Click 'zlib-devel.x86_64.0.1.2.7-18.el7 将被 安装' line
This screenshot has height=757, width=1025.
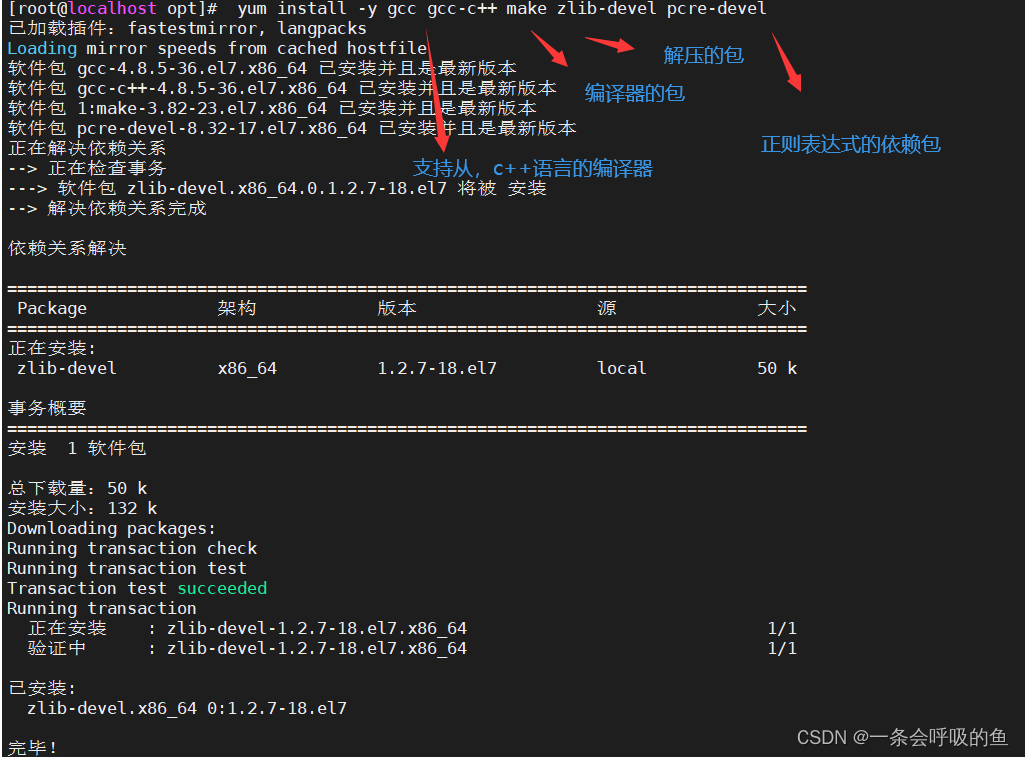point(277,188)
